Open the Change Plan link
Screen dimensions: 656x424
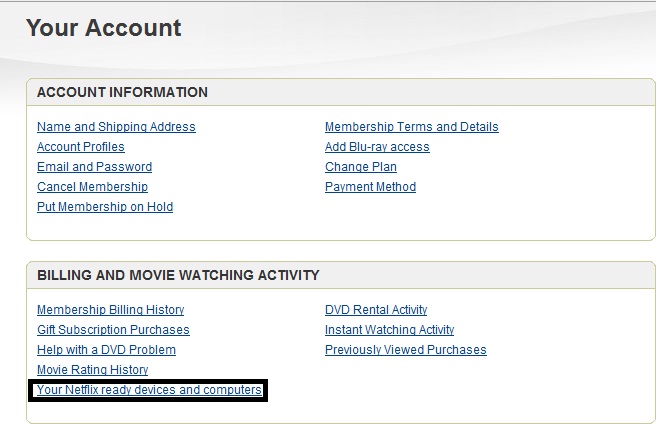tap(361, 167)
